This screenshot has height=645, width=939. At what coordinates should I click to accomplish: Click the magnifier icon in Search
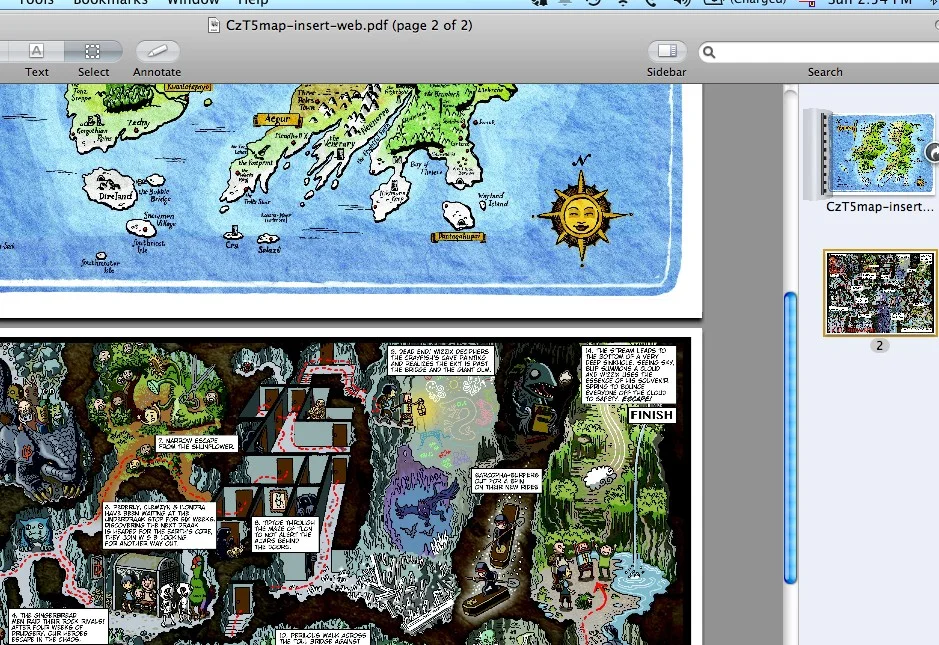click(x=709, y=52)
